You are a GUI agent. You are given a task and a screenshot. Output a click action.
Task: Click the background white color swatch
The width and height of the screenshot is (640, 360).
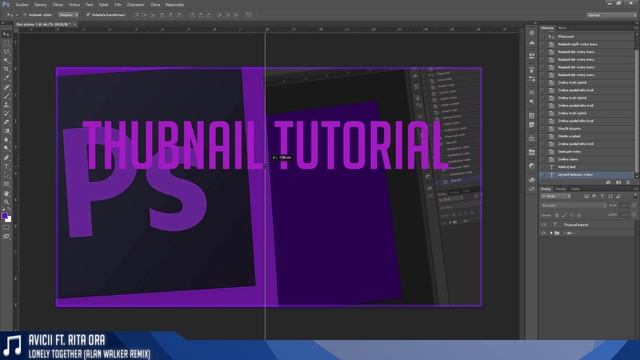pyautogui.click(x=8, y=220)
